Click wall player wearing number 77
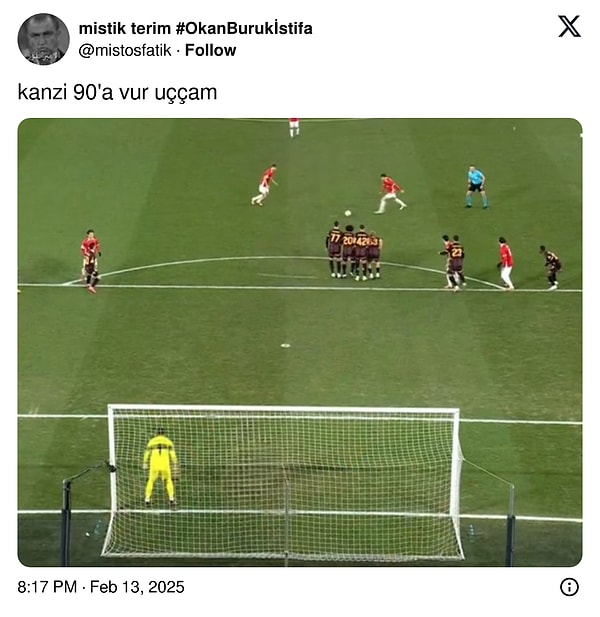Screen dimensions: 600x617 click(x=335, y=249)
